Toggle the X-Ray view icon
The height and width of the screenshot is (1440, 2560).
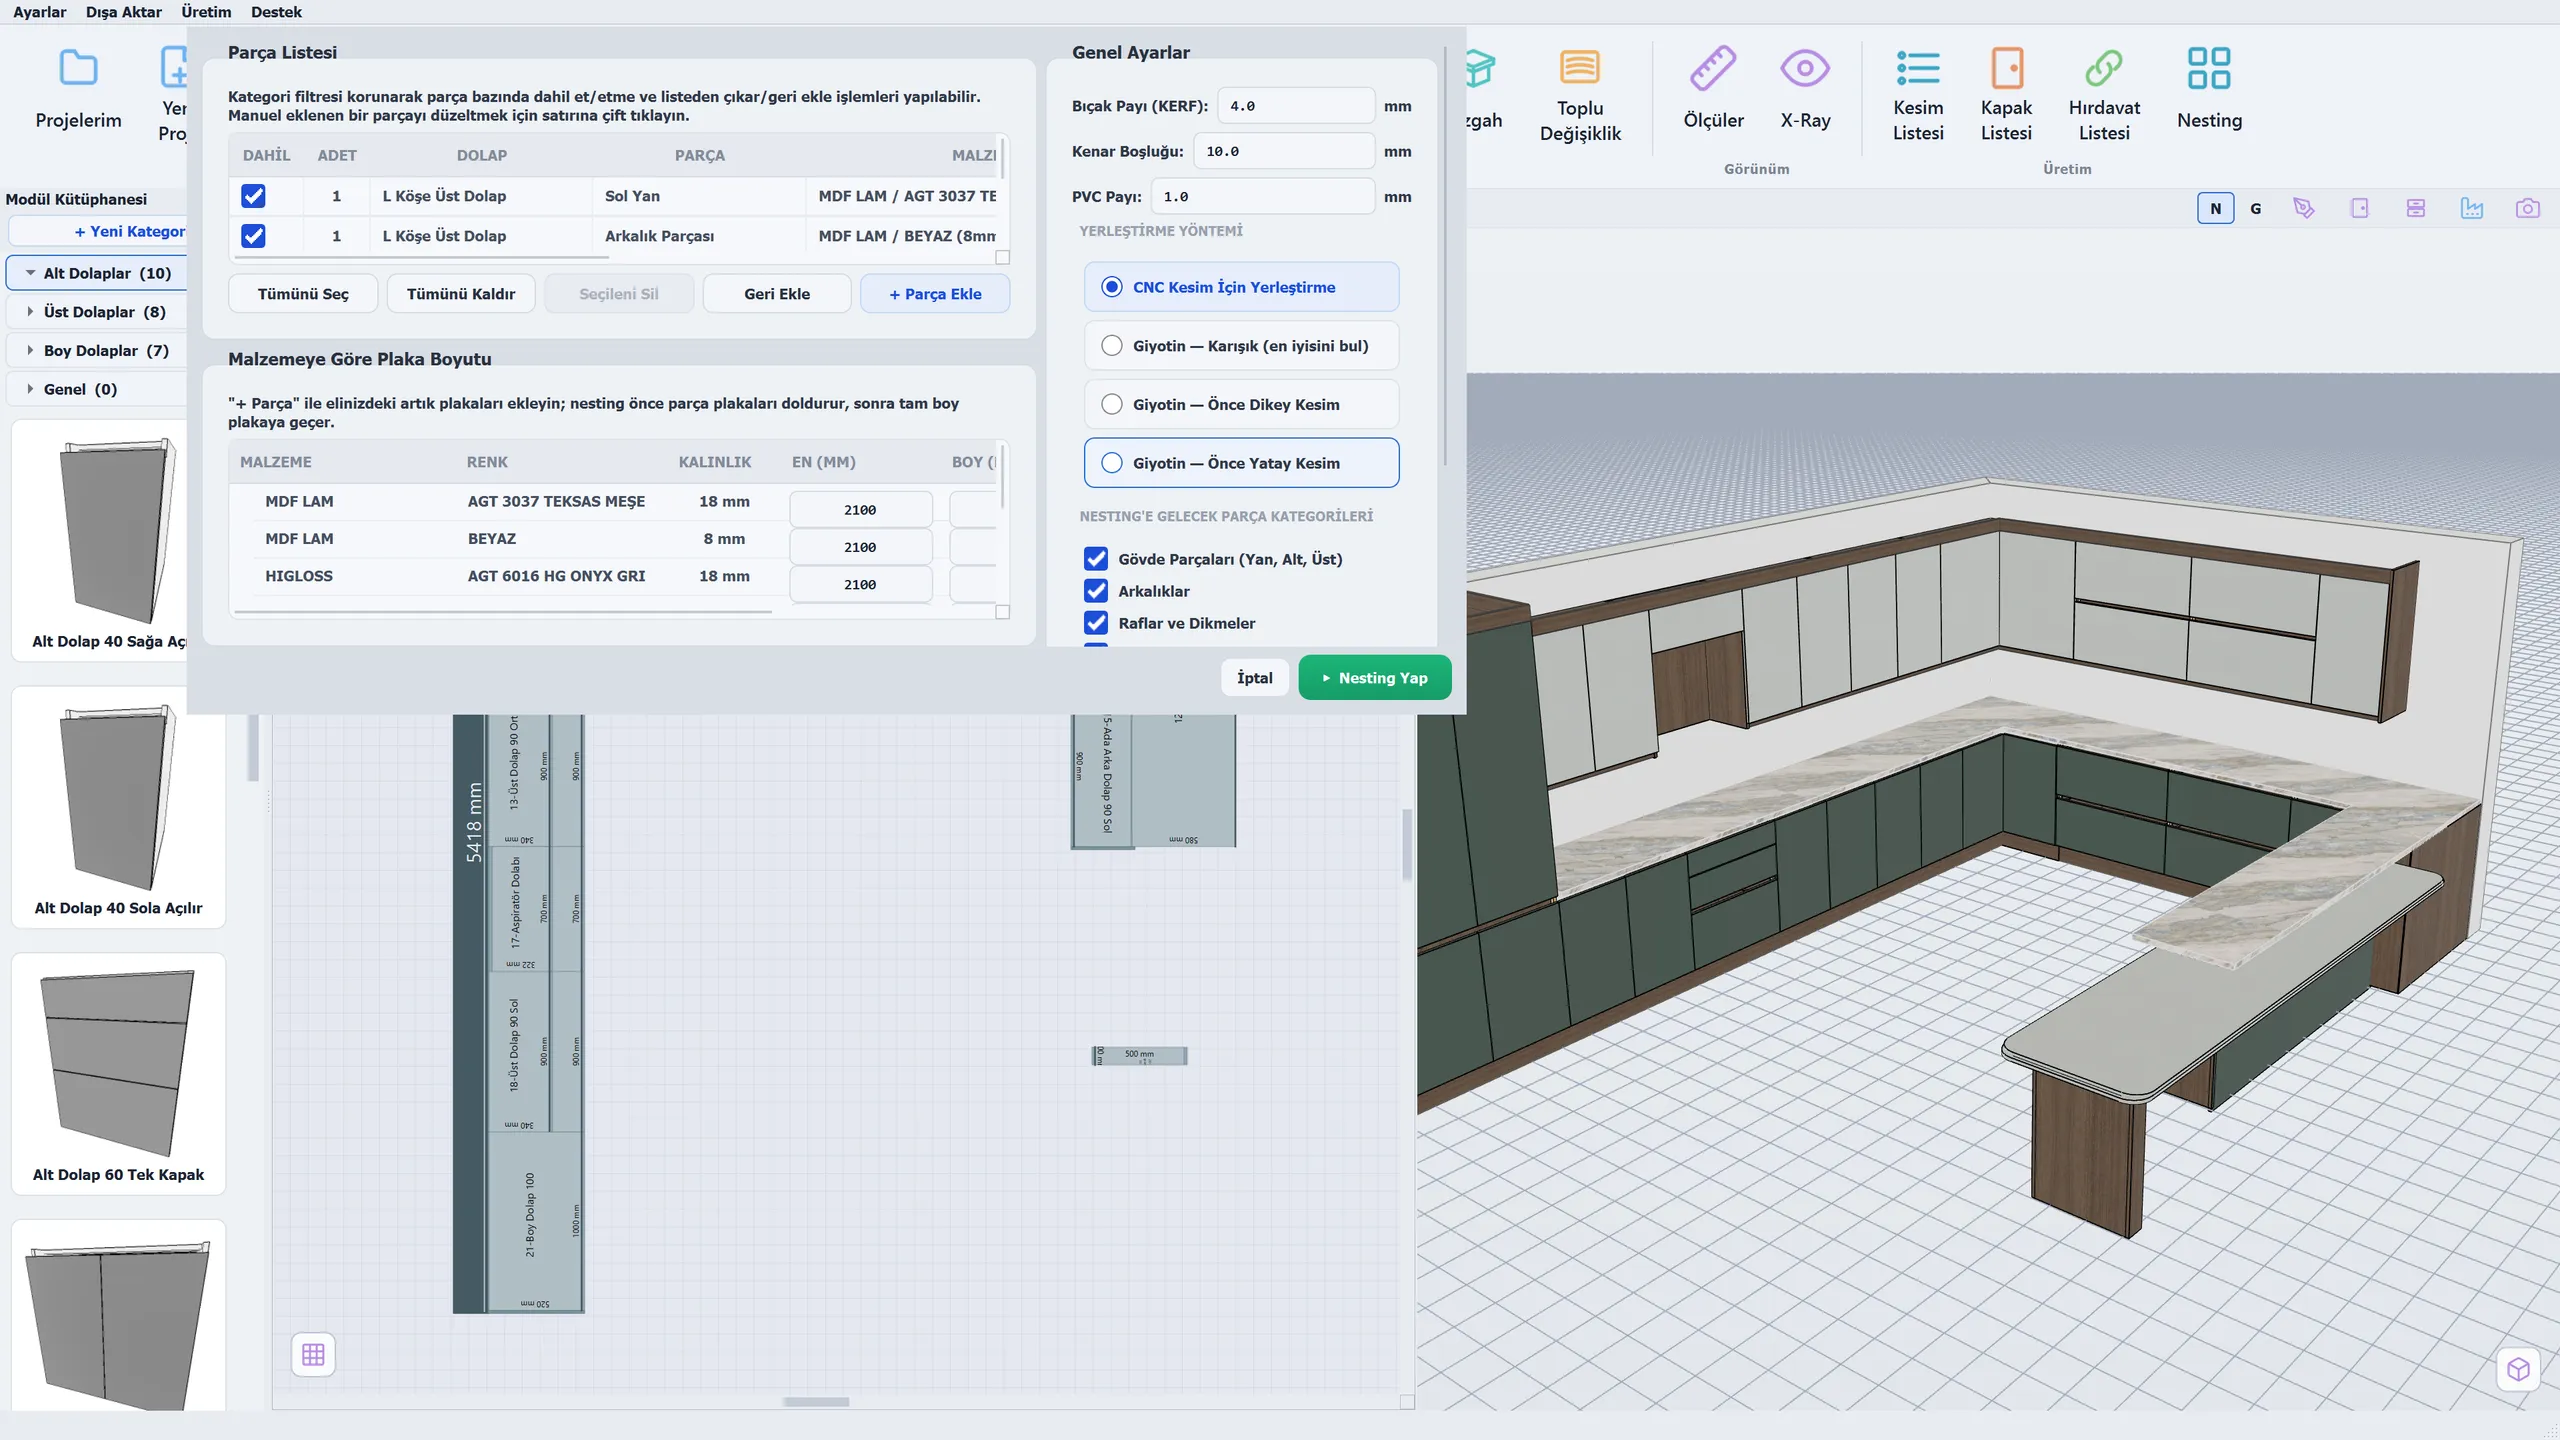coord(1804,69)
